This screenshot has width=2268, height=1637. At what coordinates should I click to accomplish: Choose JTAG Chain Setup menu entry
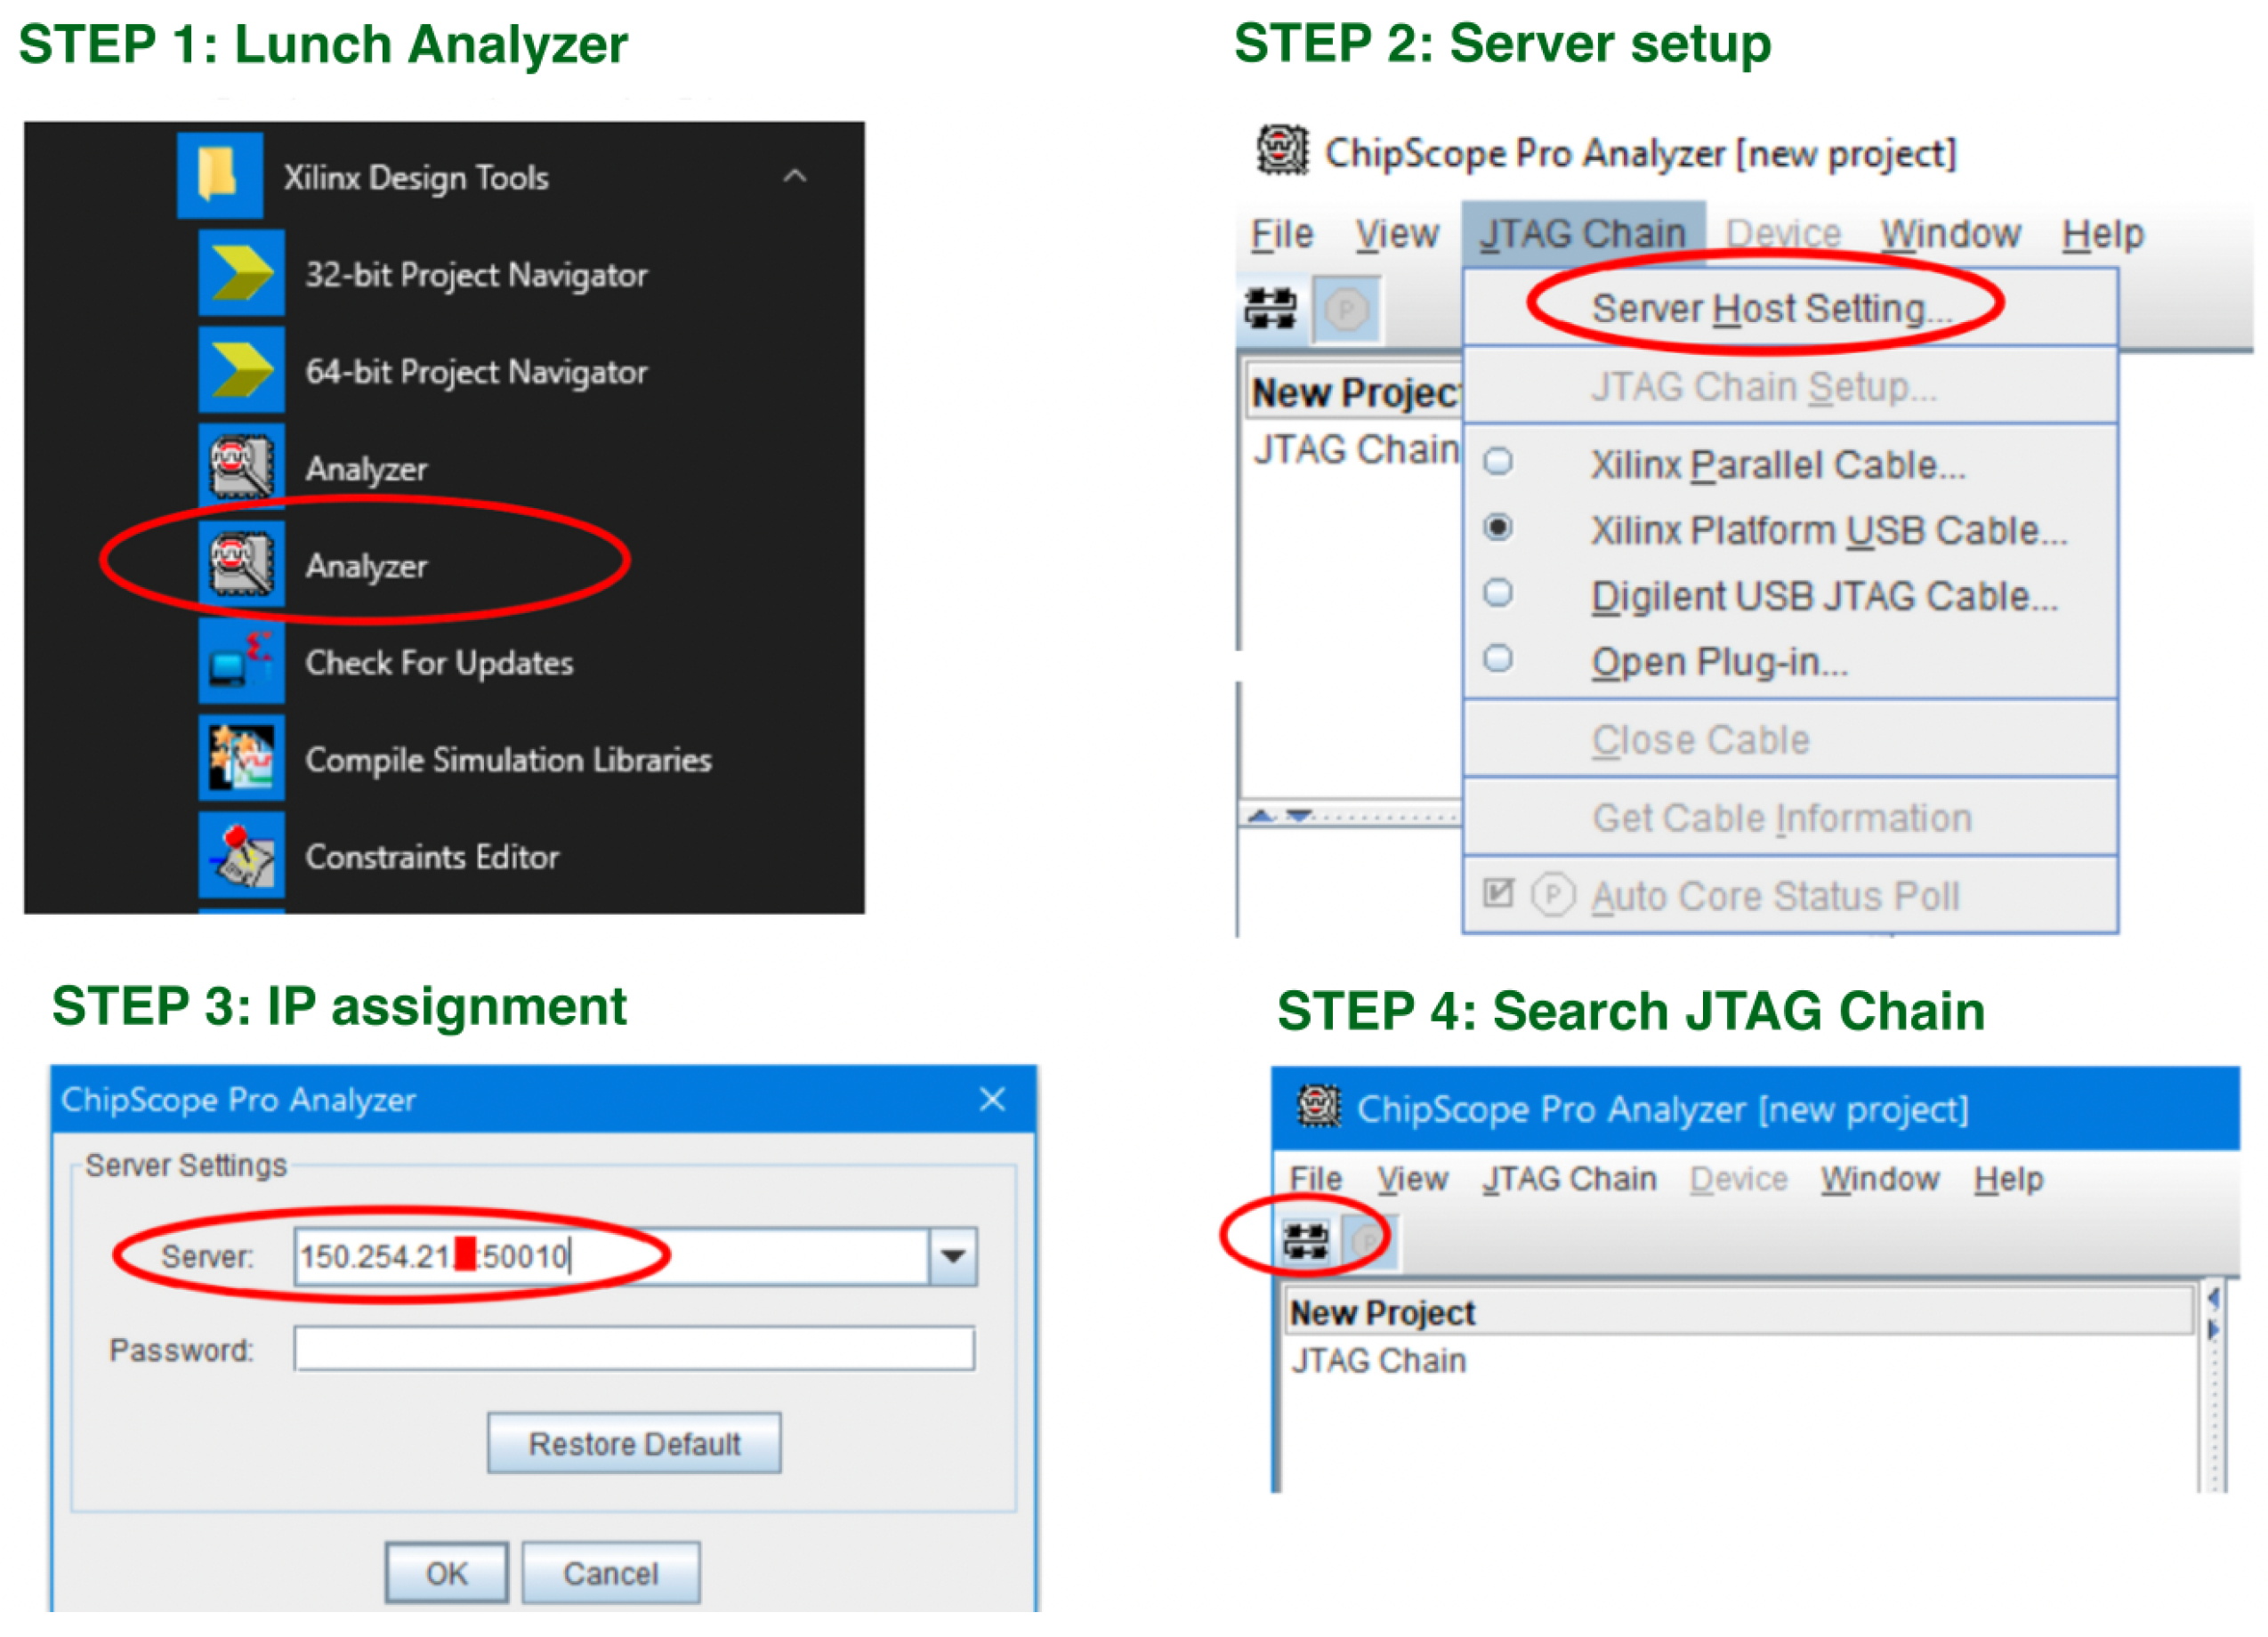pos(1790,387)
